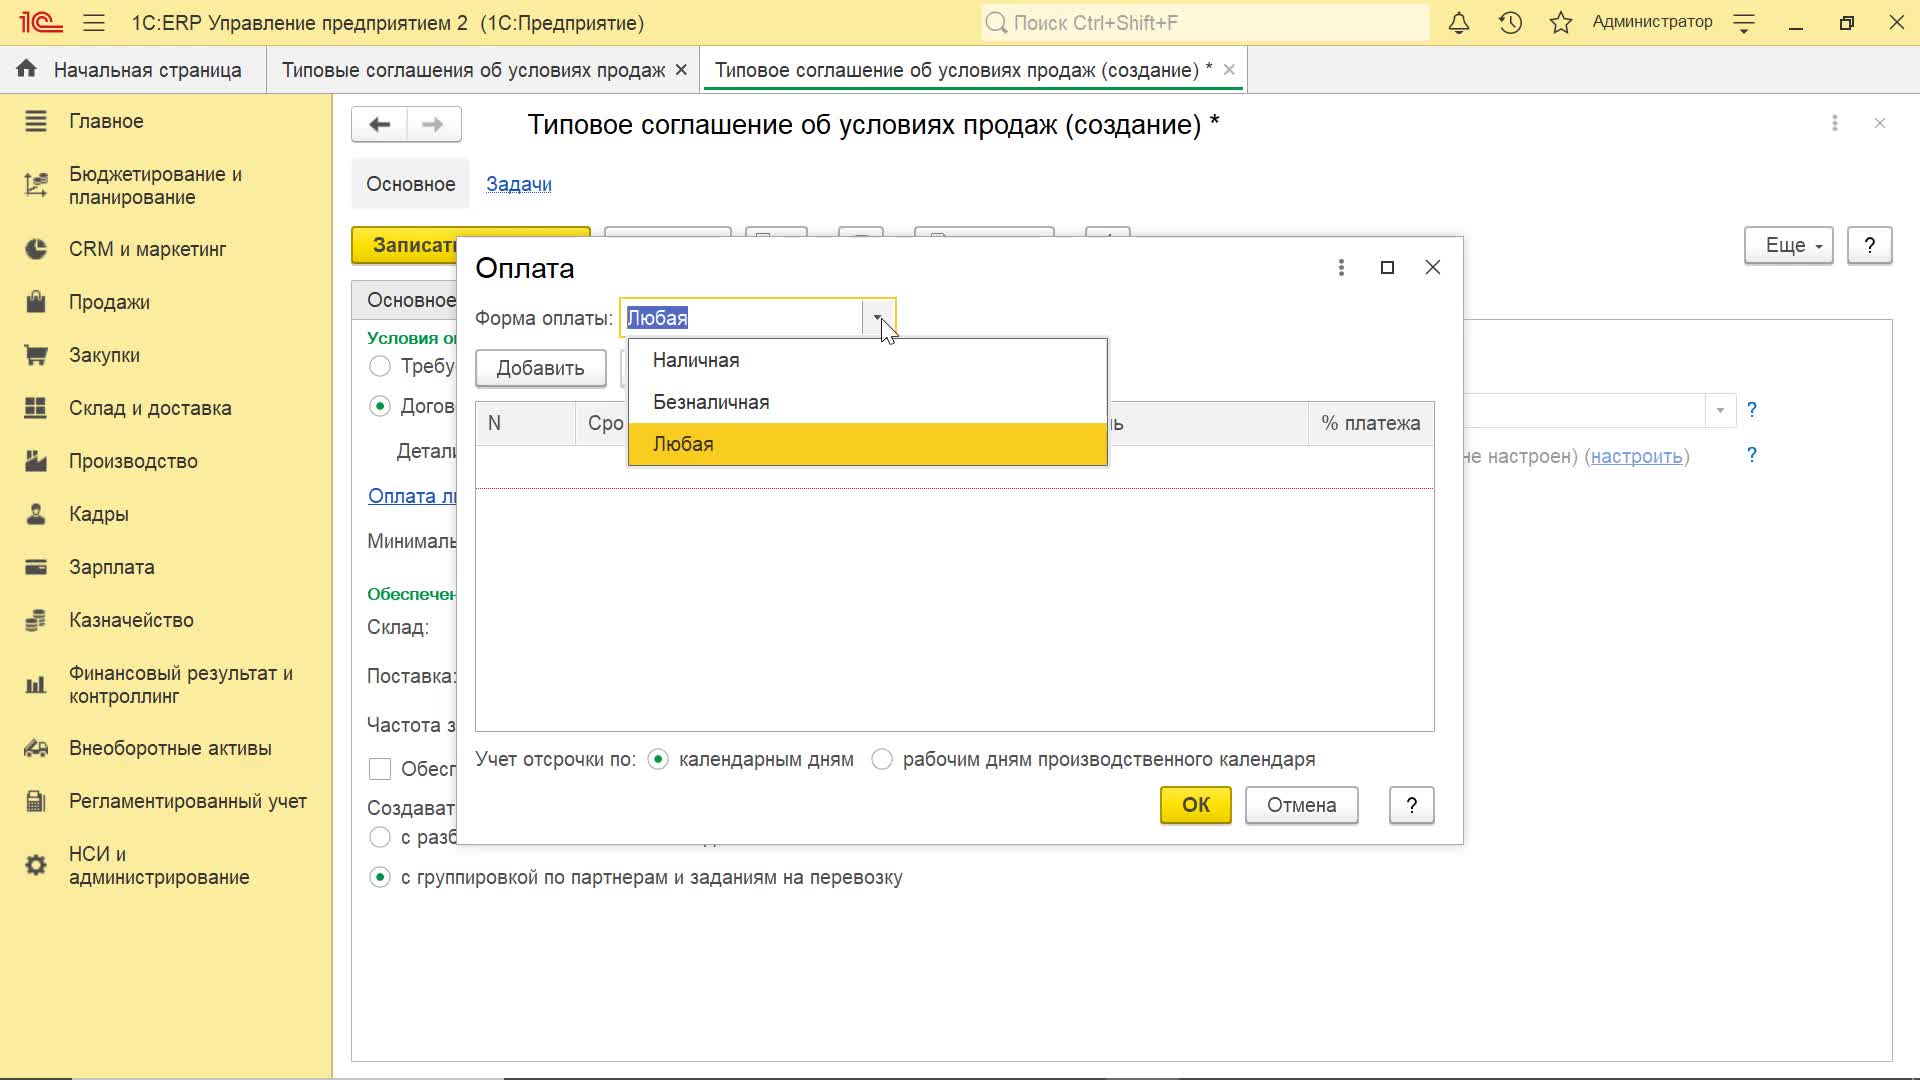The height and width of the screenshot is (1080, 1920).
Task: Expand dropdown arrow of field behind dialog
Action: pos(1720,410)
